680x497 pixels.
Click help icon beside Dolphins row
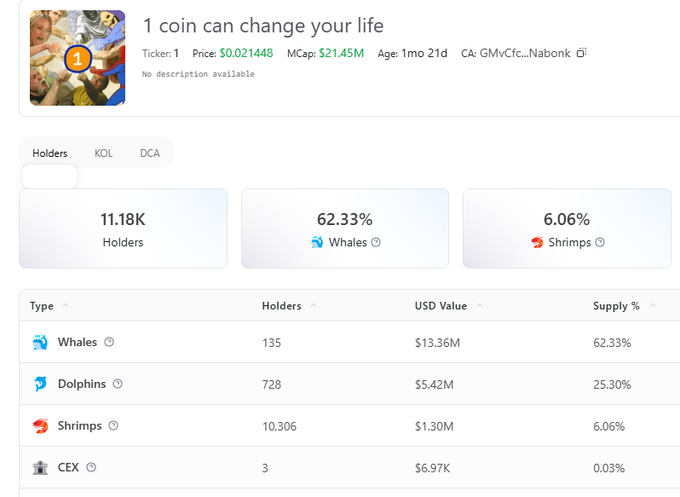click(117, 384)
